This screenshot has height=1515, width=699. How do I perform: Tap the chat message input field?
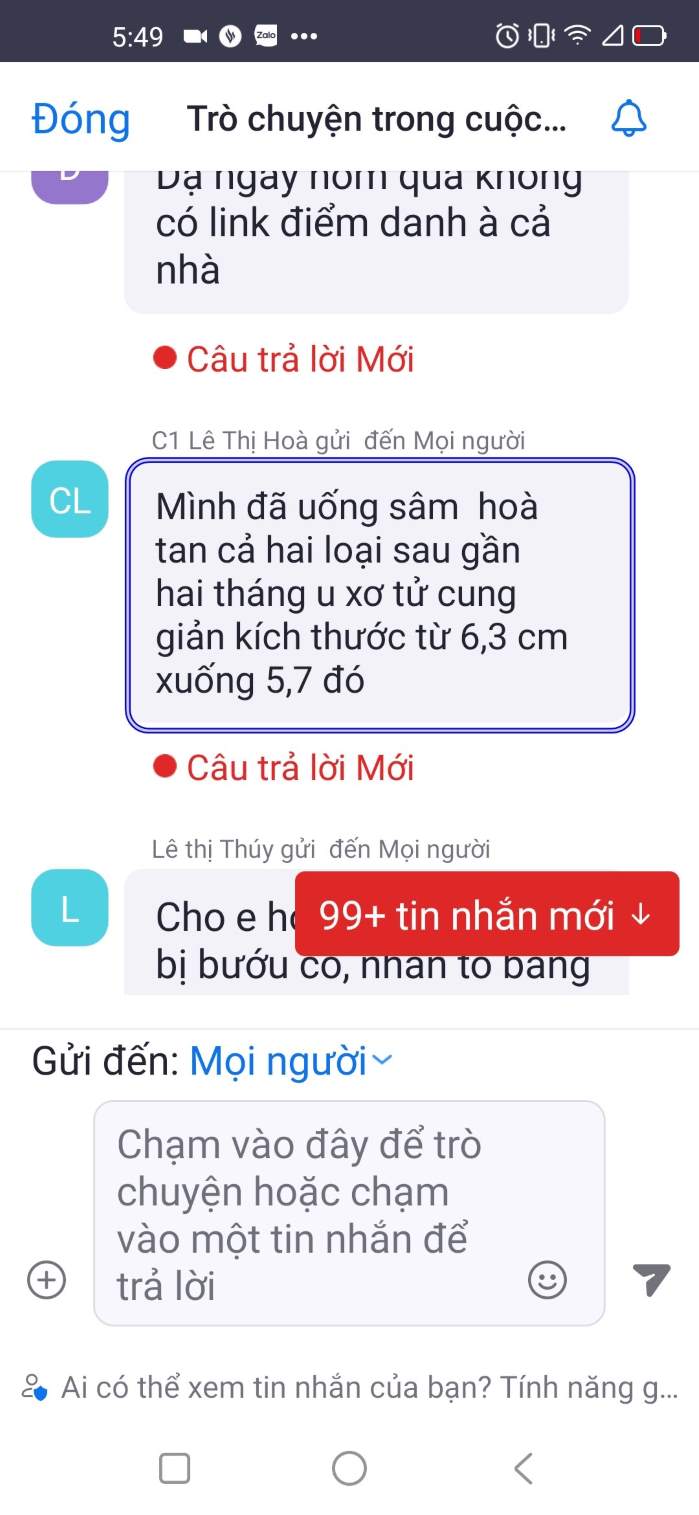349,1213
